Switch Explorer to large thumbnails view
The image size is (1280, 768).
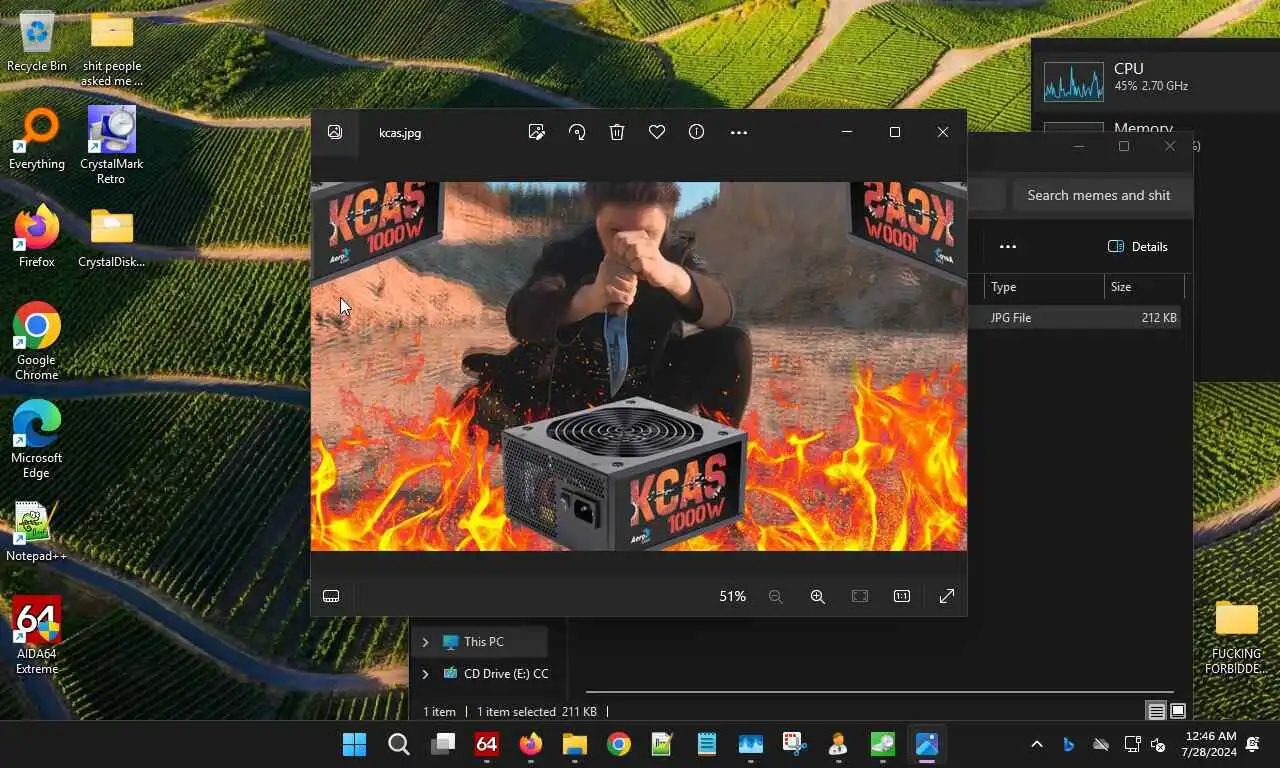(x=1178, y=711)
